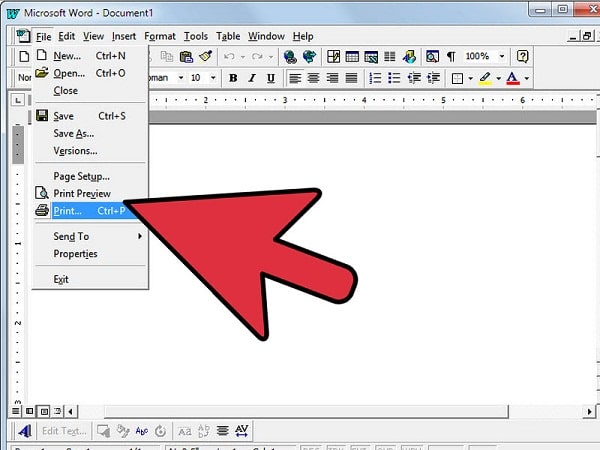Click the Document Map magnifier icon
This screenshot has height=450, width=600.
[432, 57]
